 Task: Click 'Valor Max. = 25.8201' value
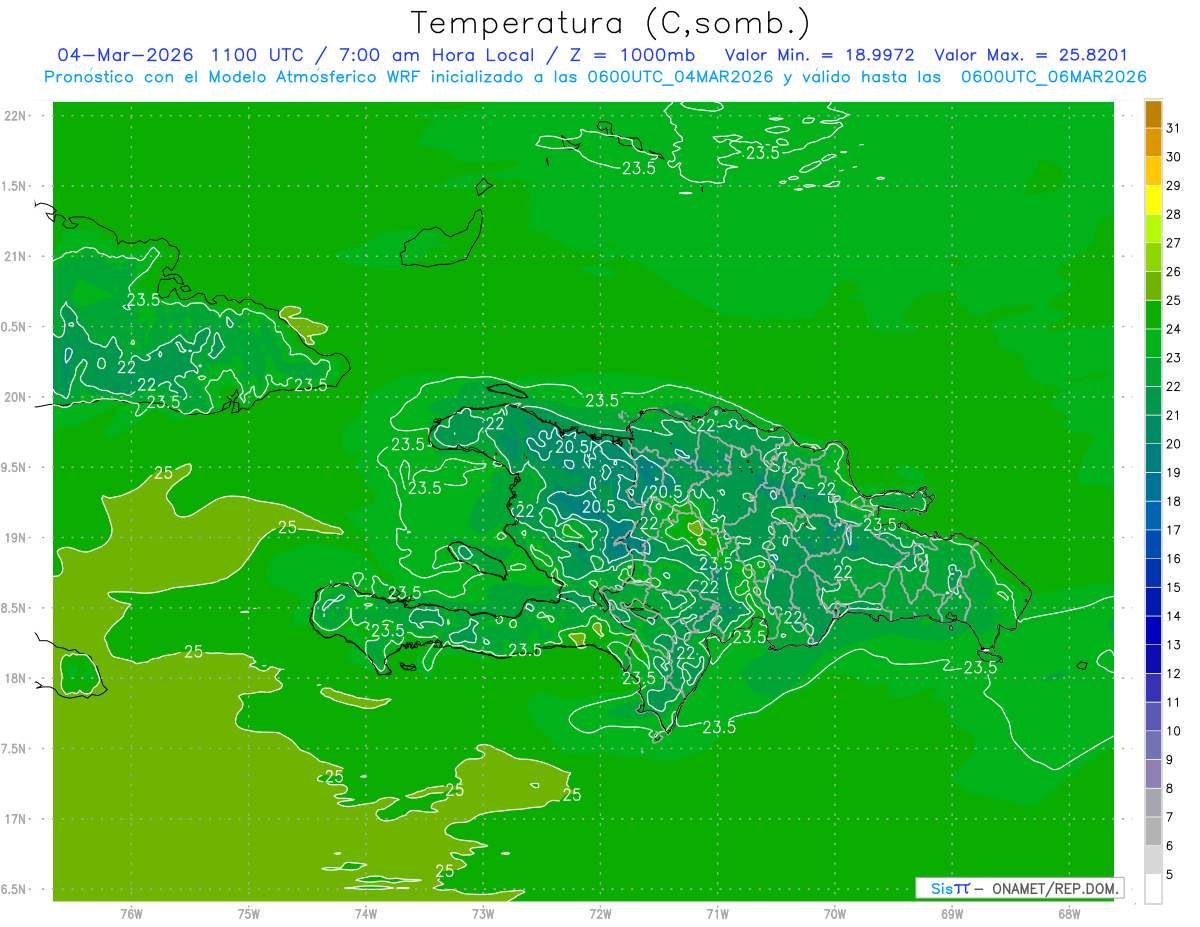point(1030,55)
